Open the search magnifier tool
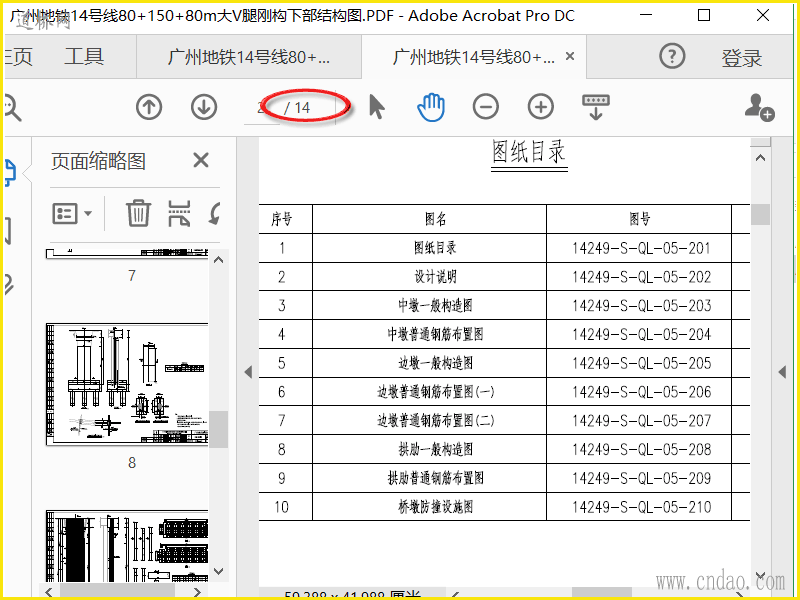800x600 pixels. pyautogui.click(x=11, y=108)
